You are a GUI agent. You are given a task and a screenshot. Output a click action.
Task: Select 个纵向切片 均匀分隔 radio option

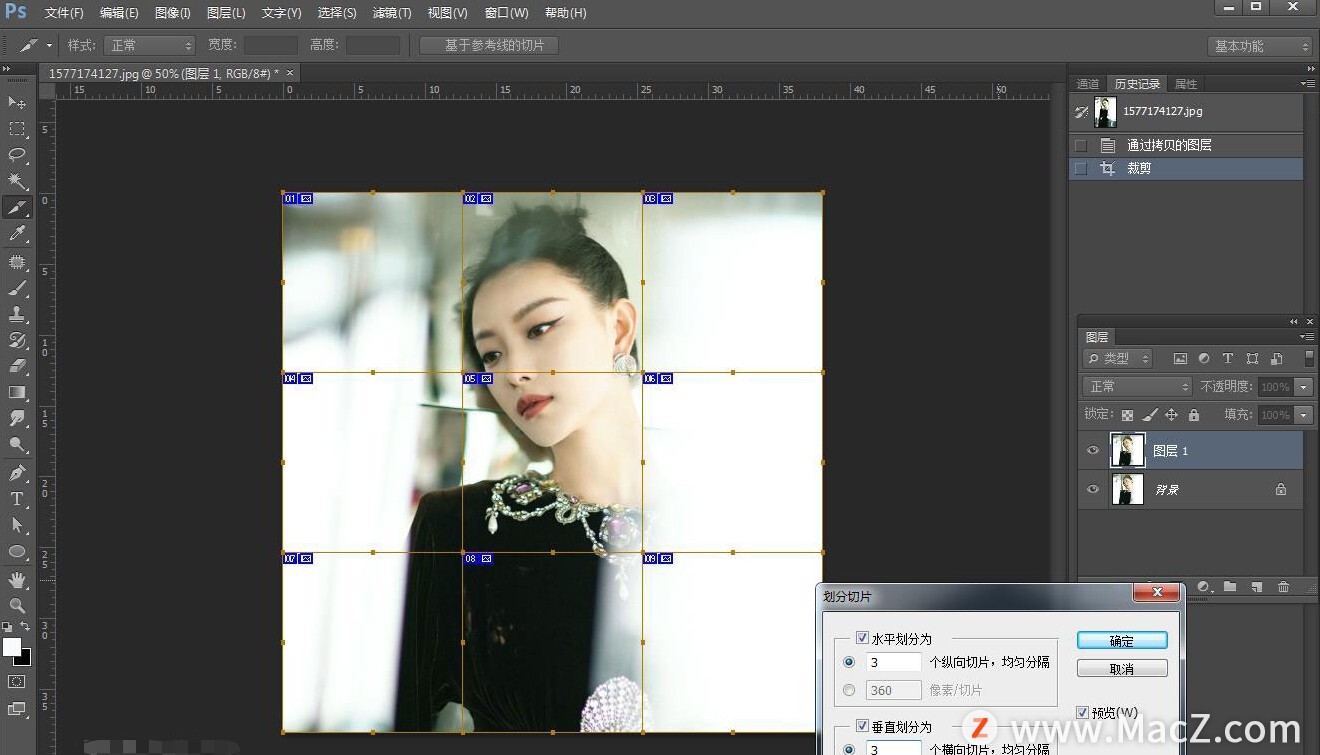pos(849,662)
